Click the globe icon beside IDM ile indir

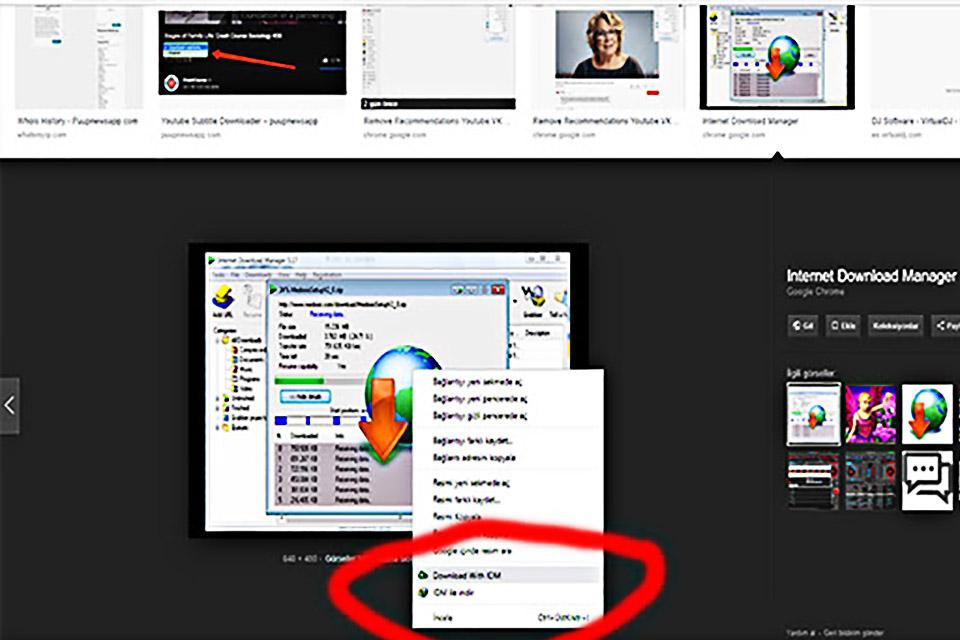click(x=423, y=593)
